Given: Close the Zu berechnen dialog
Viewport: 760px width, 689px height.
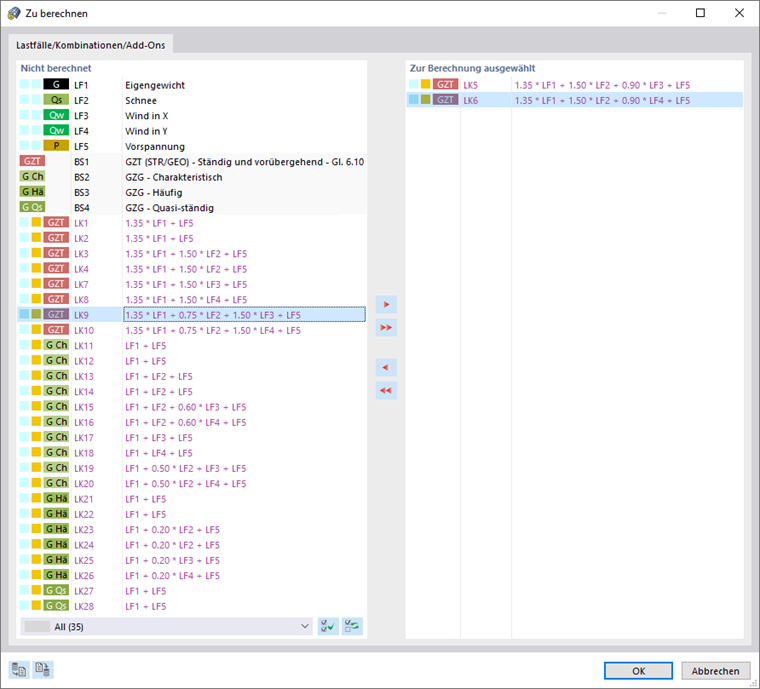Looking at the screenshot, I should tap(739, 13).
